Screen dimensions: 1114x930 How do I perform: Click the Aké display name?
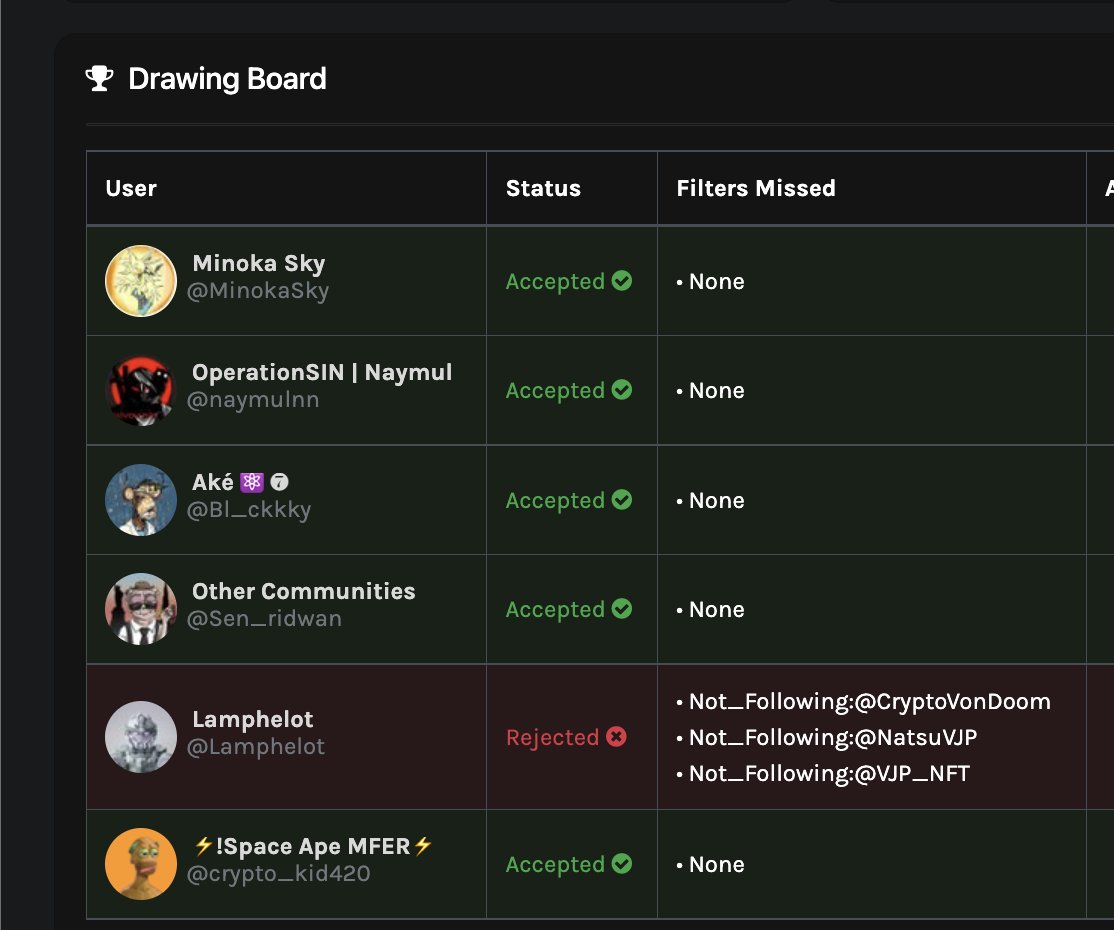212,482
